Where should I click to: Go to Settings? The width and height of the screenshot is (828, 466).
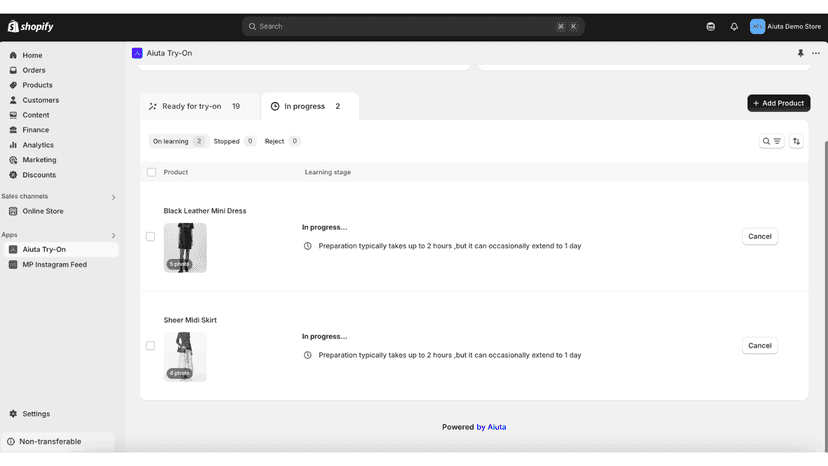click(36, 414)
